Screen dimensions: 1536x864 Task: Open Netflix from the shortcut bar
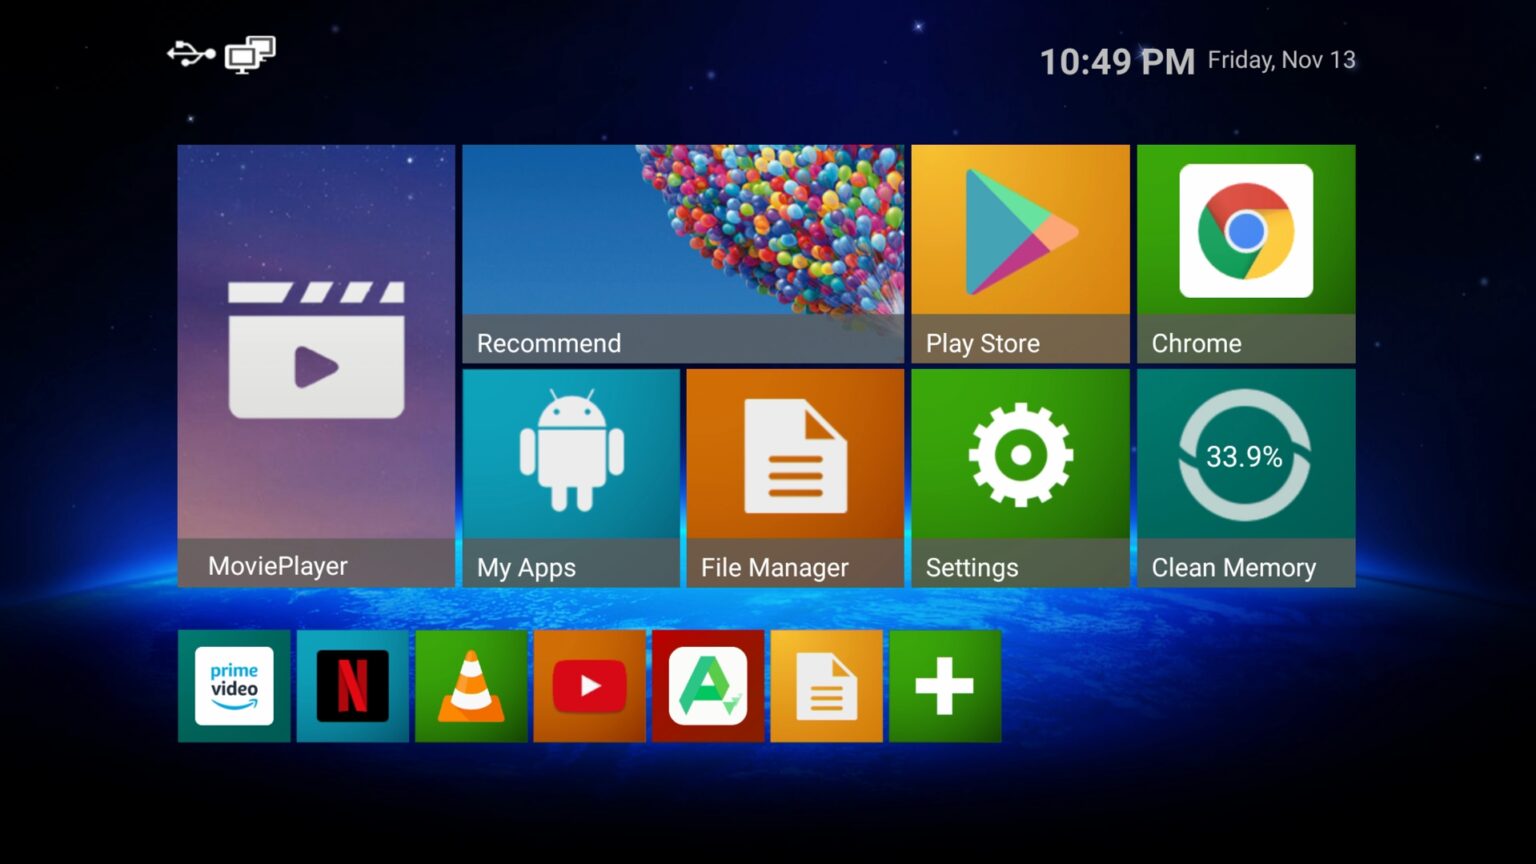click(352, 686)
